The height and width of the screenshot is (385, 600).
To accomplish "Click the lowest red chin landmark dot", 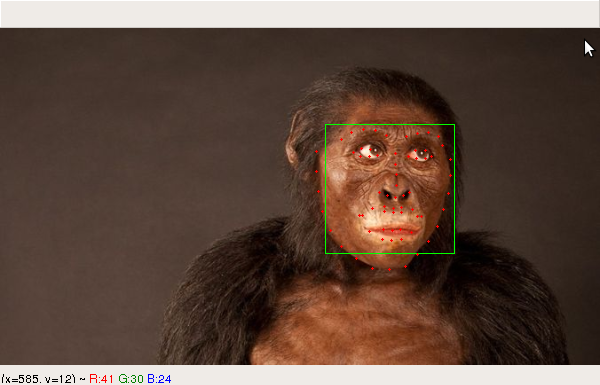I will tap(390, 269).
